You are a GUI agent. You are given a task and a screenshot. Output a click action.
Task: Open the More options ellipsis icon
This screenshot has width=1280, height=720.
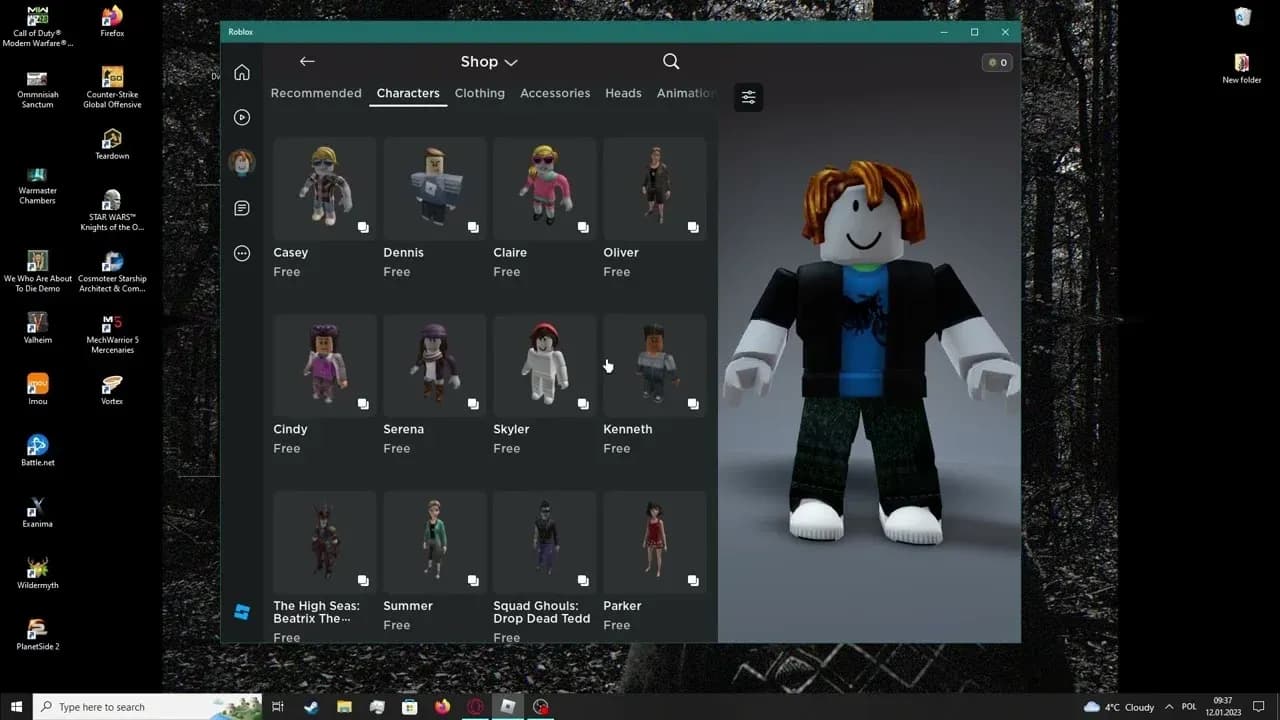pyautogui.click(x=241, y=253)
